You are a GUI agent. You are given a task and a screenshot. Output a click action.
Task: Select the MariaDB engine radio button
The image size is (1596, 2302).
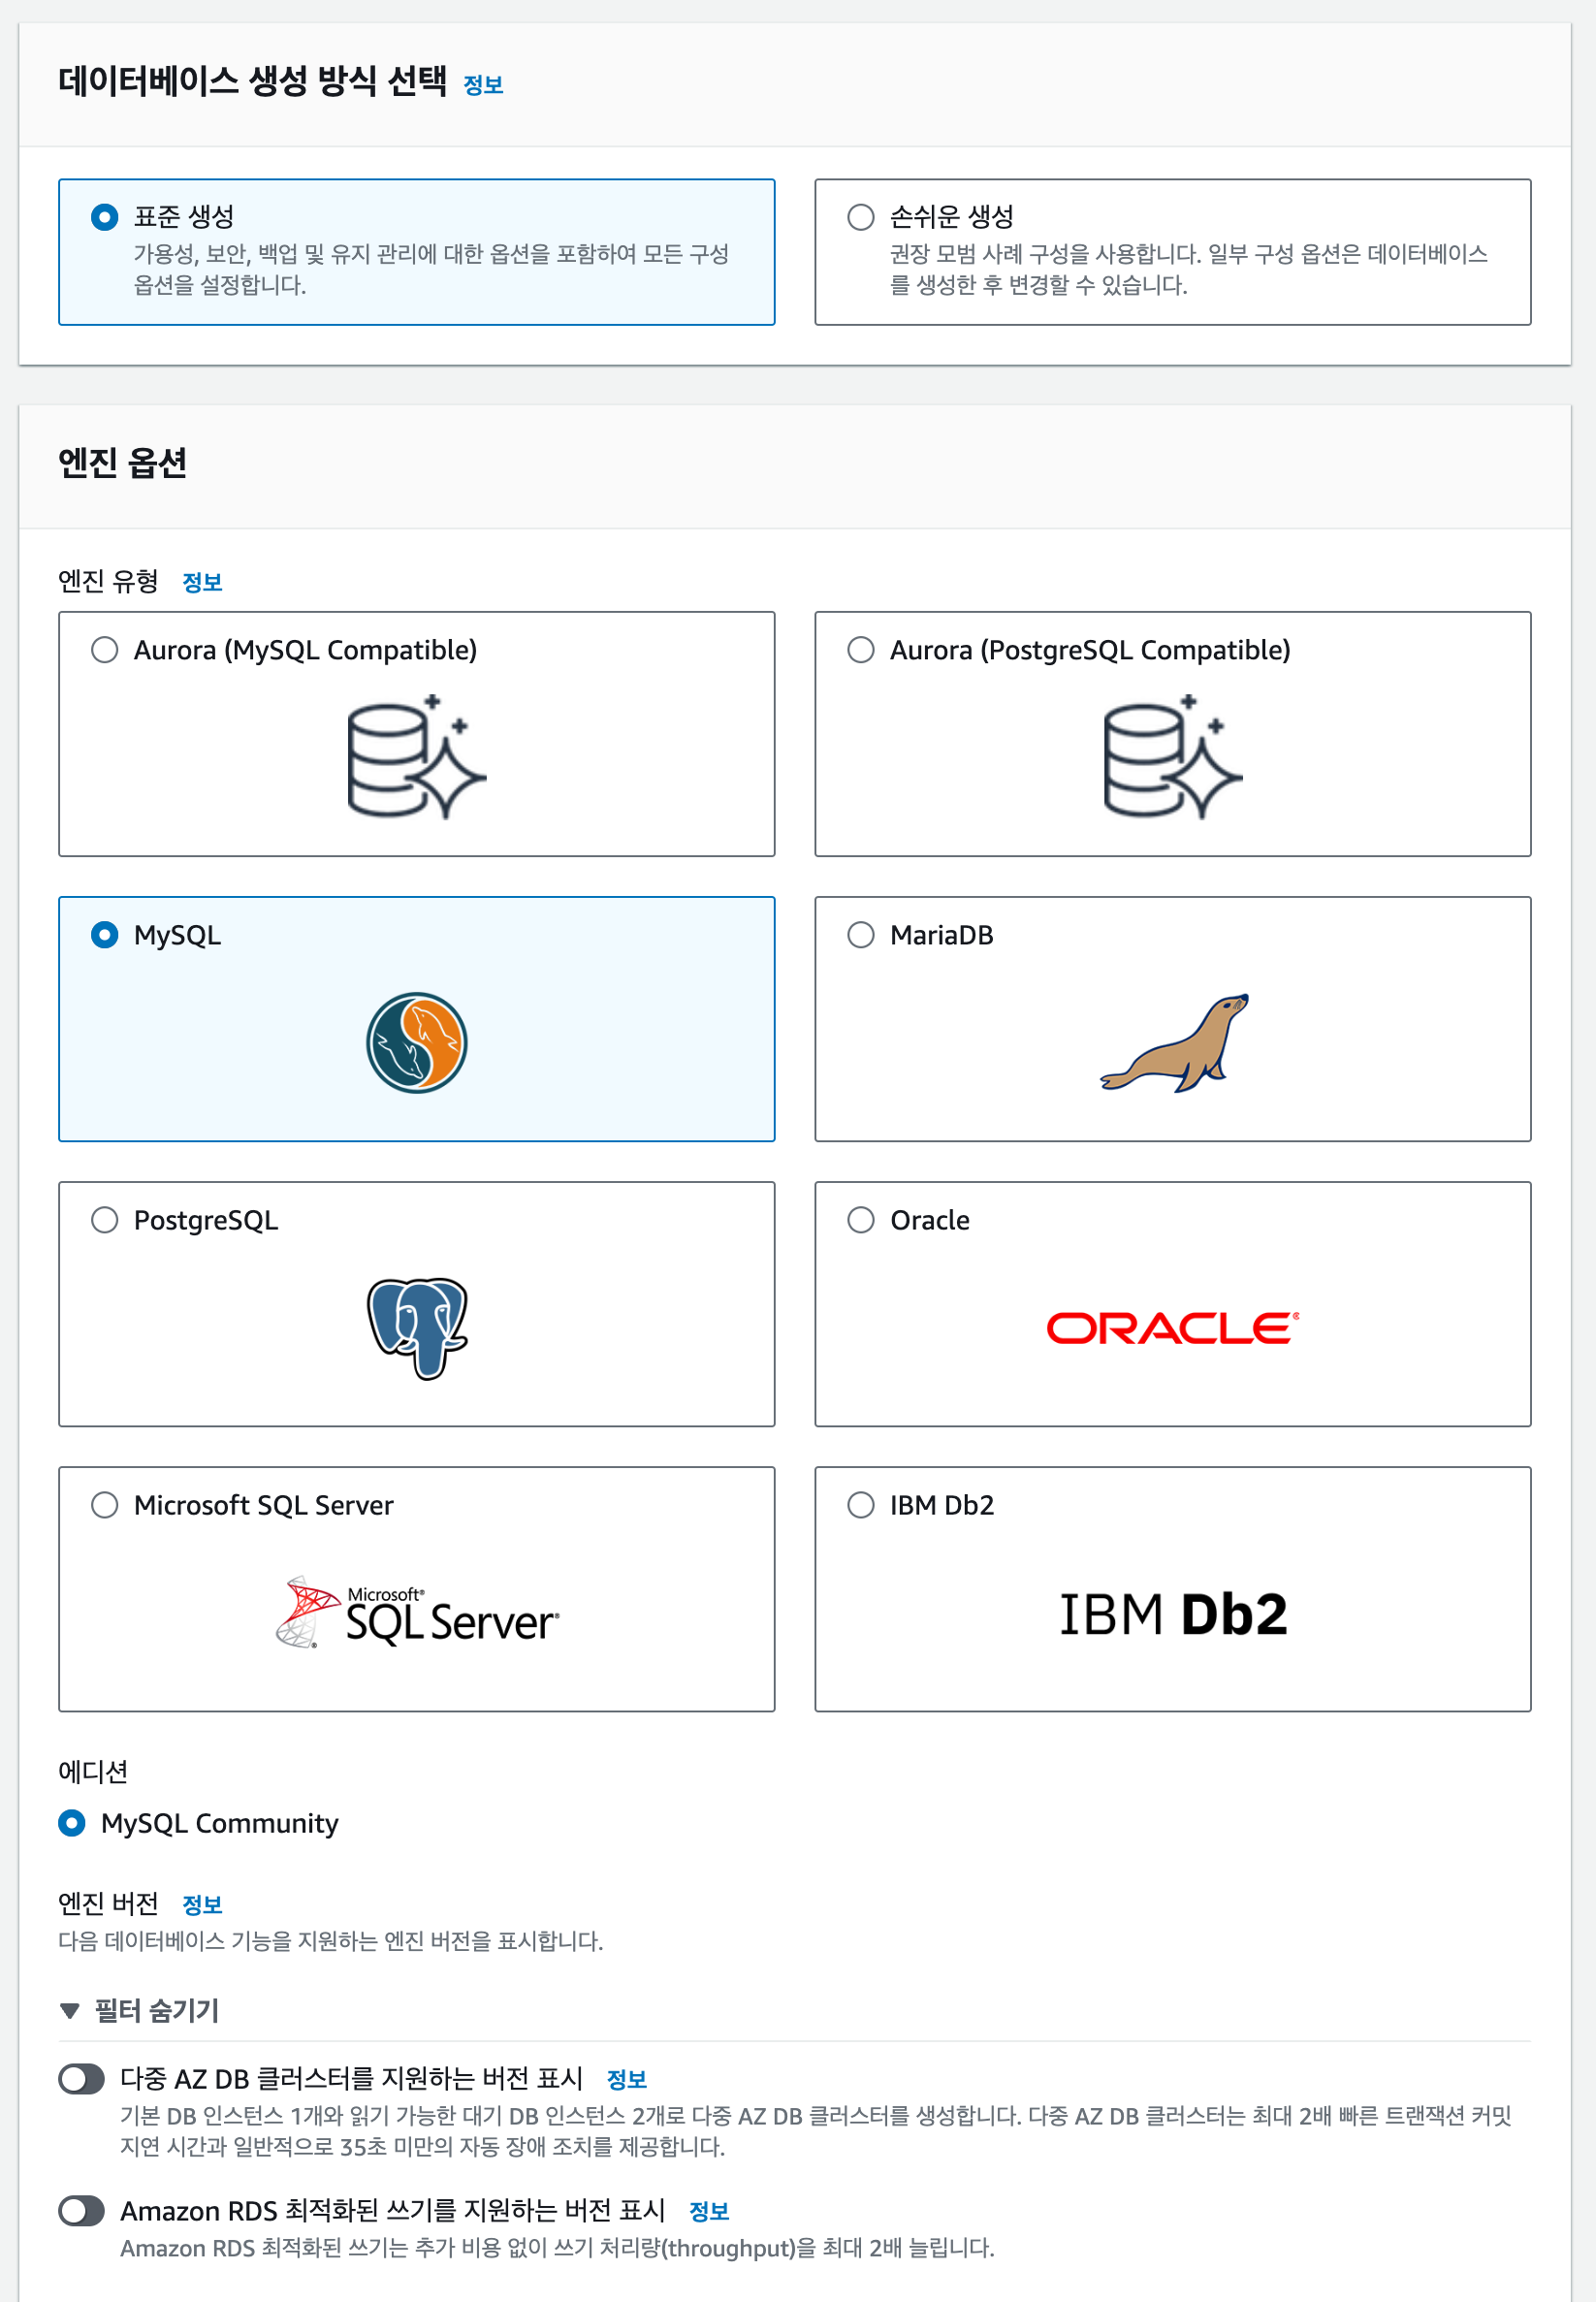point(861,935)
